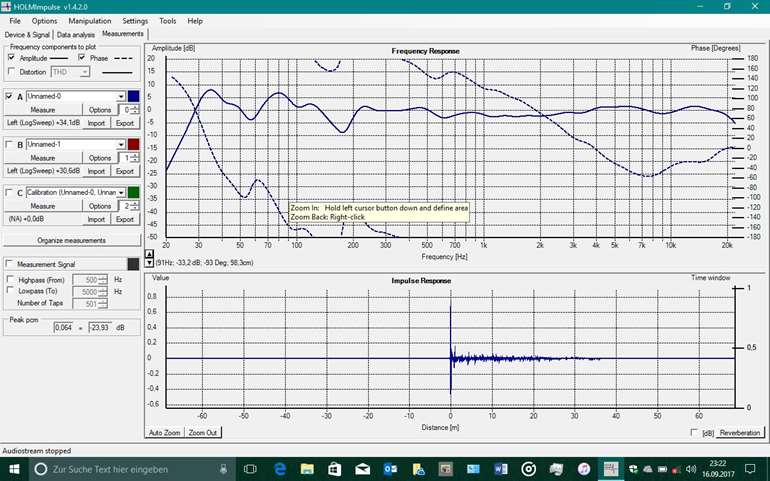
Task: Open the Manipulation menu
Action: (x=90, y=20)
